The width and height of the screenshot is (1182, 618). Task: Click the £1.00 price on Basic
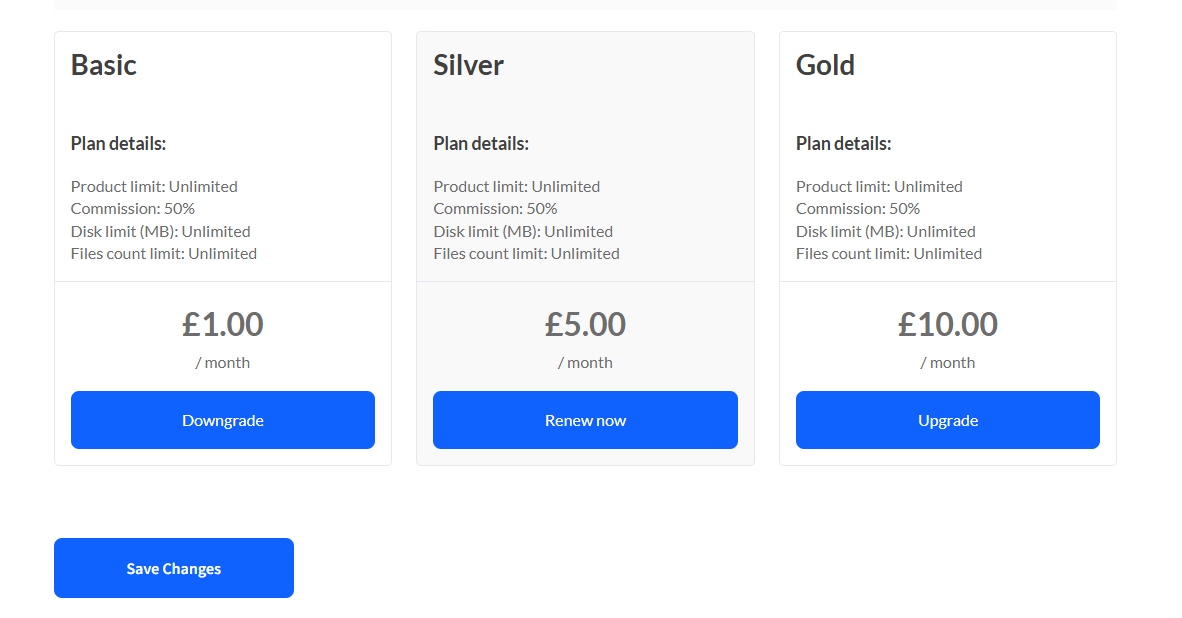pos(222,325)
